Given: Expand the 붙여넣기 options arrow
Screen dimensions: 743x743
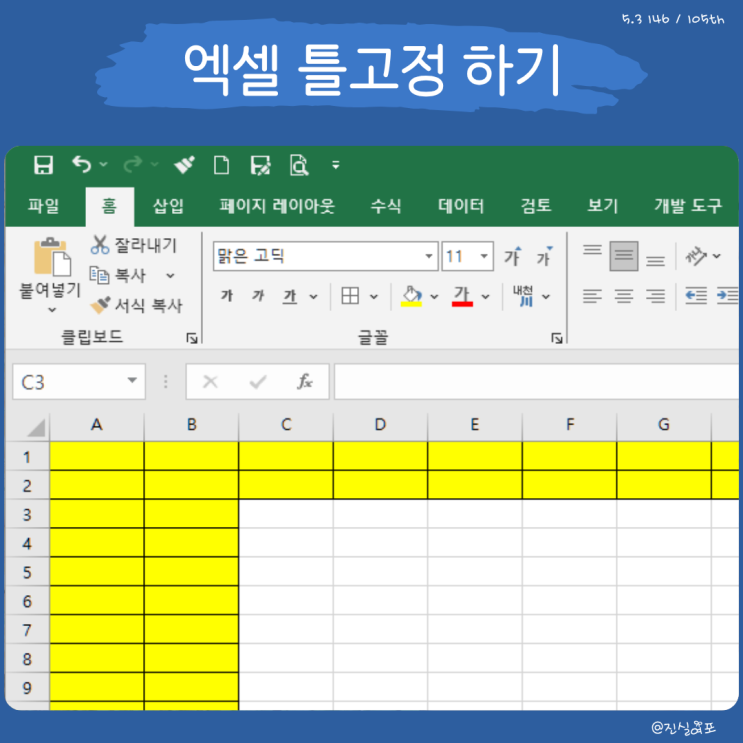Looking at the screenshot, I should pyautogui.click(x=52, y=310).
